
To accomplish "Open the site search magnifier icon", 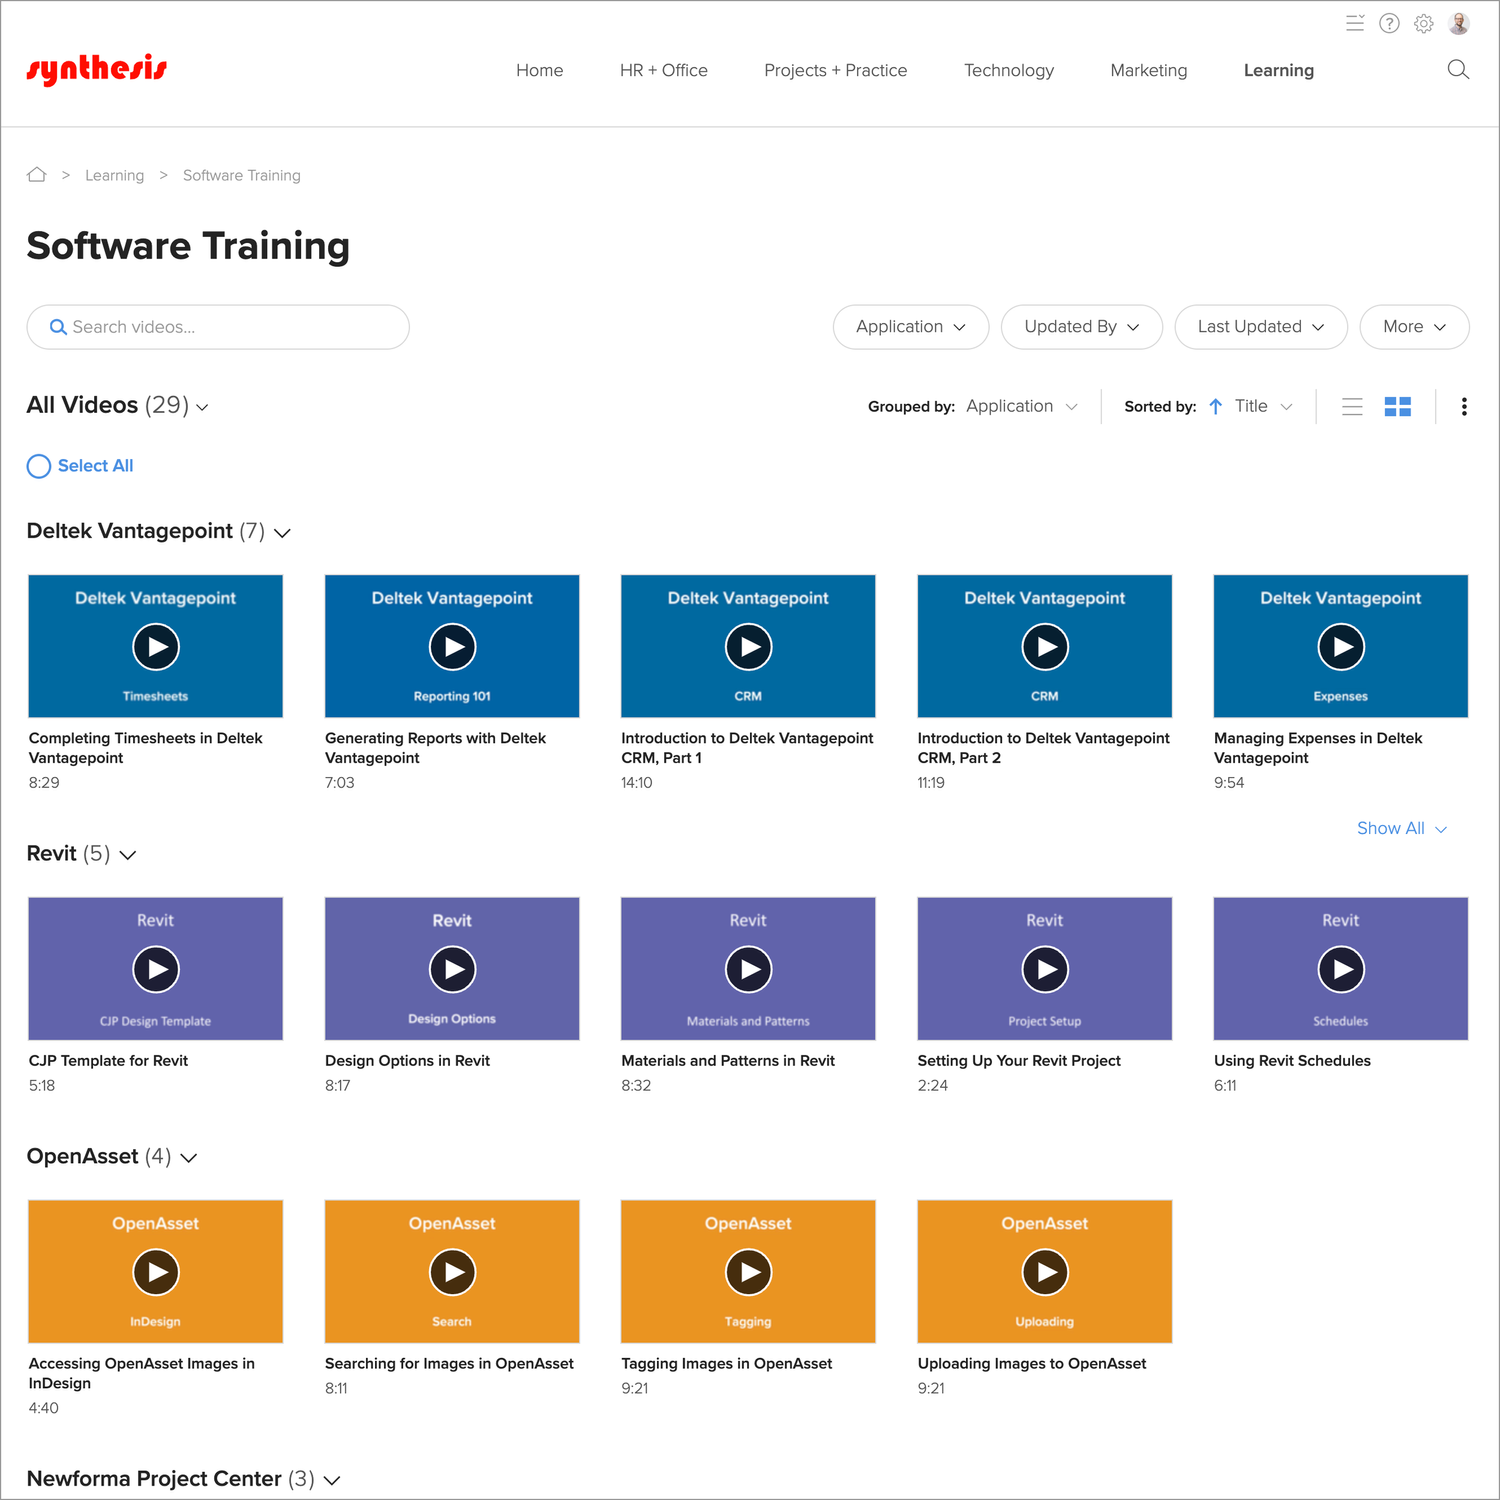I will 1458,70.
